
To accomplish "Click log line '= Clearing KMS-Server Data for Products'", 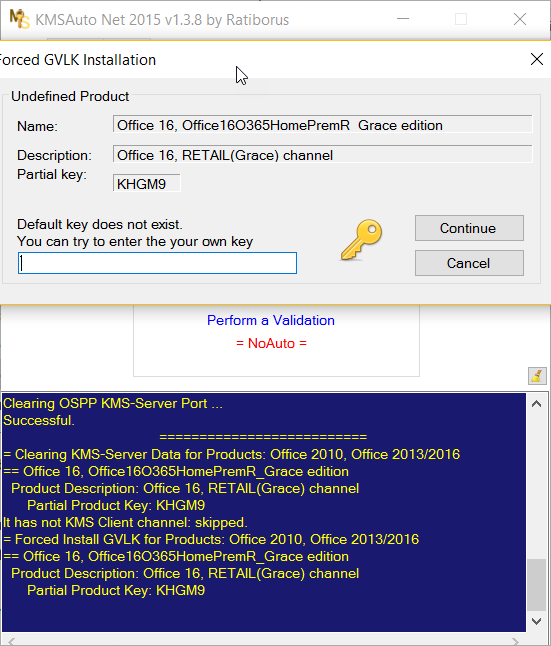I will click(x=231, y=454).
